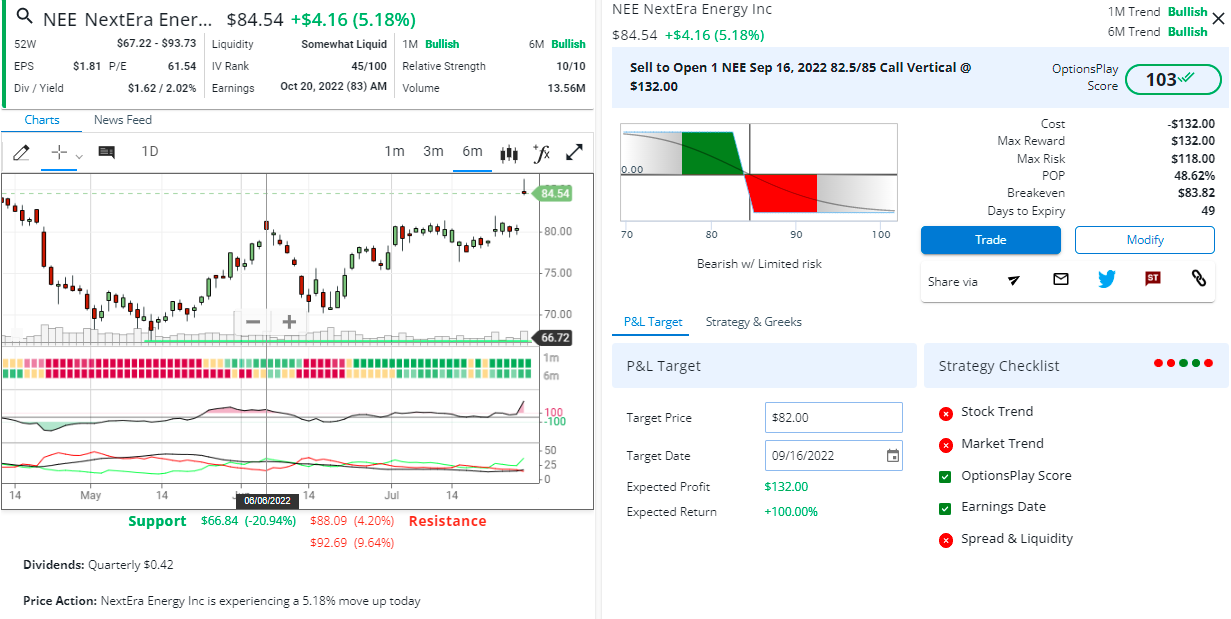Click the 66.72 support price label
This screenshot has height=619, width=1231.
[x=555, y=338]
